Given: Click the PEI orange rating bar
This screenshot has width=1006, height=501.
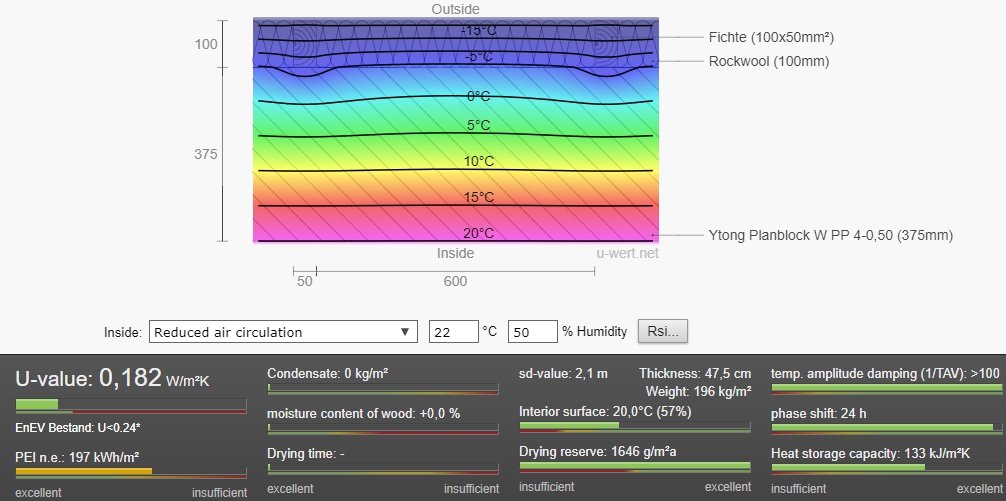Looking at the screenshot, I should 131,473.
